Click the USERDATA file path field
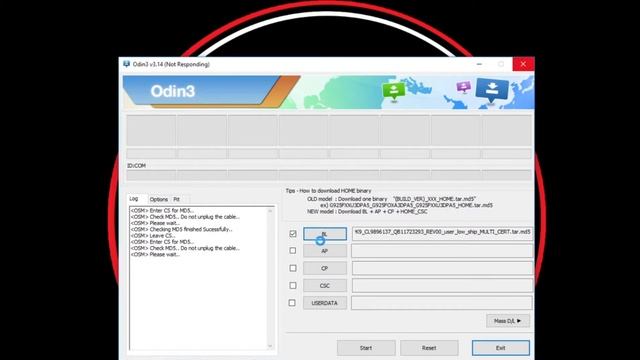 tap(442, 303)
